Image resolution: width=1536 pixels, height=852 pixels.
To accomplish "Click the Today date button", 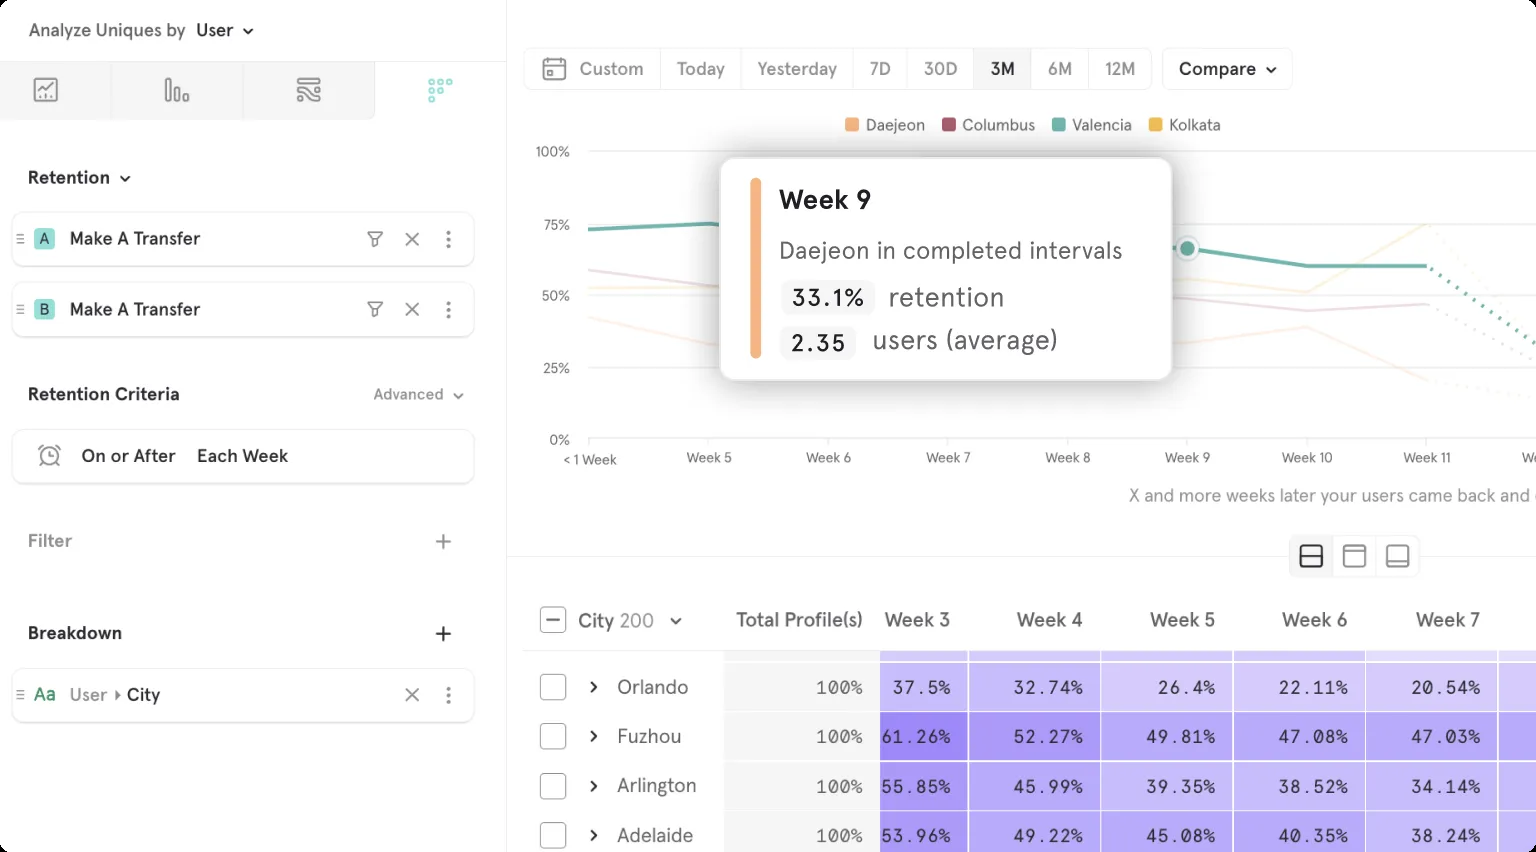I will [701, 69].
